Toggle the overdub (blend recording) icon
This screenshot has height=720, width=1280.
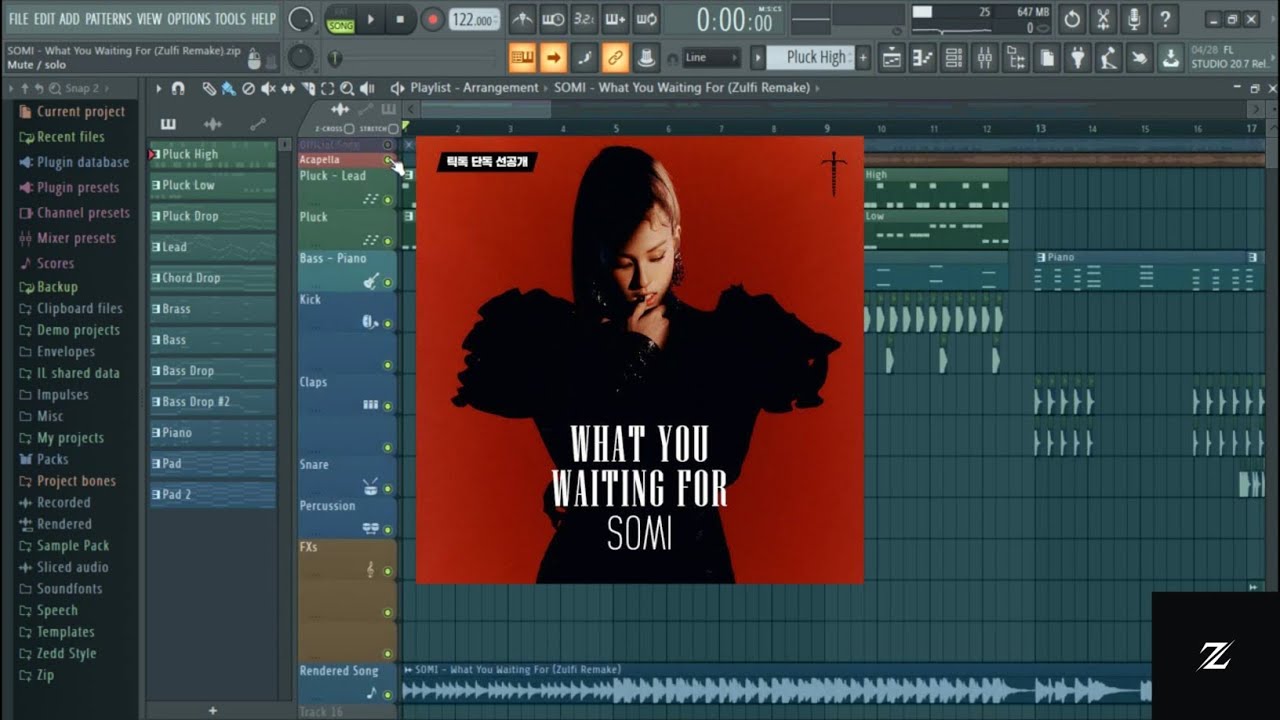pos(615,19)
